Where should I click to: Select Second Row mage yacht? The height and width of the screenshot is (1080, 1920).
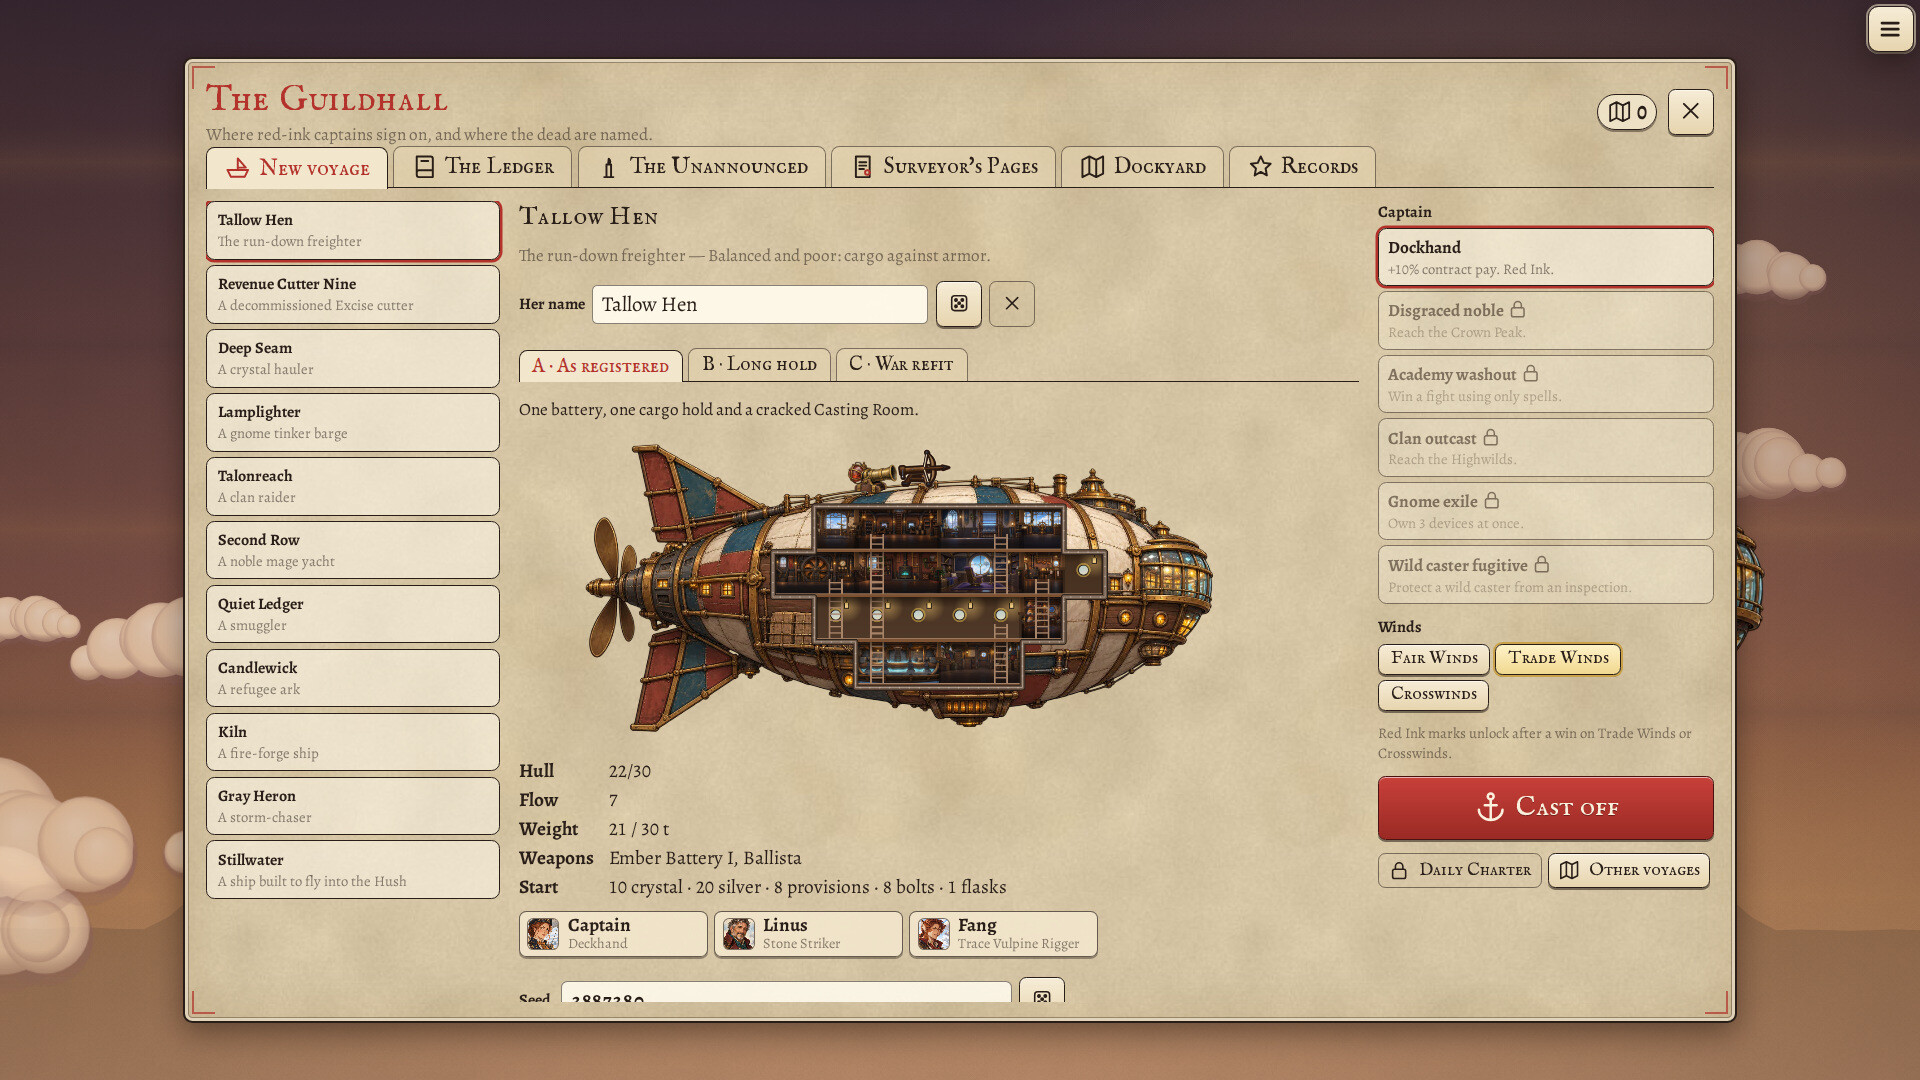click(352, 550)
